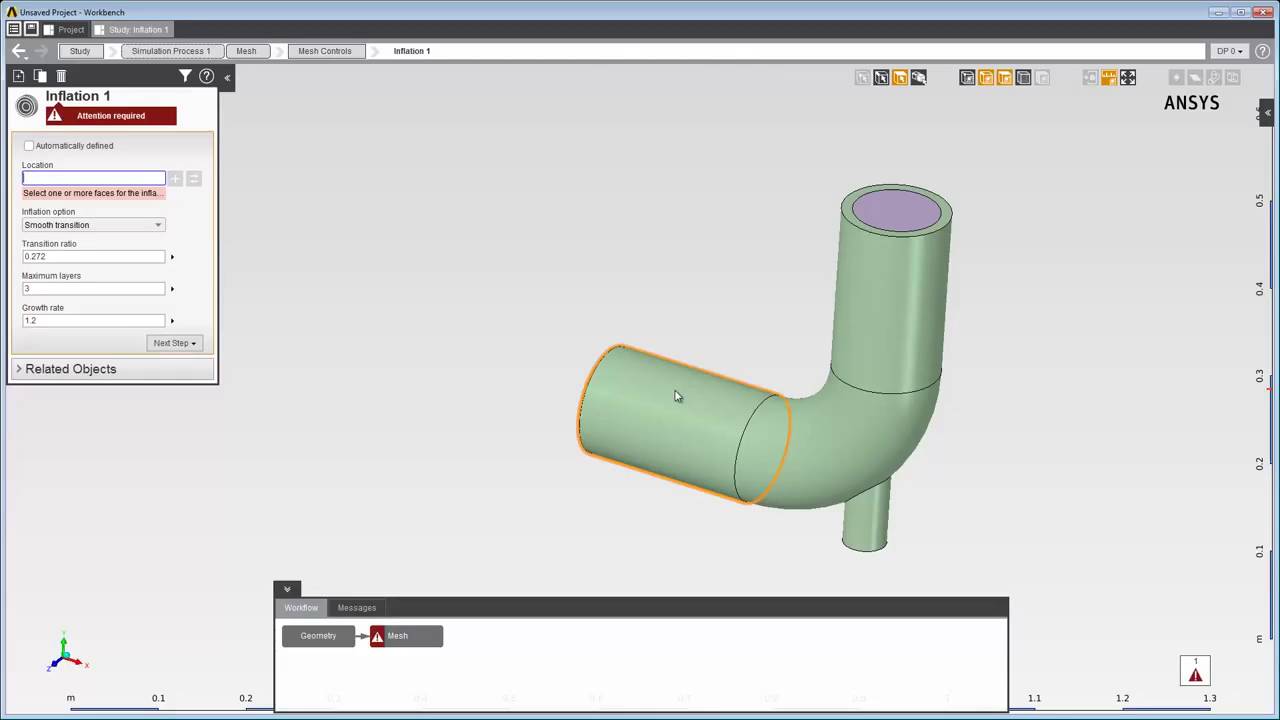Select the purple top face of the pipe
1280x720 pixels.
[x=896, y=211]
